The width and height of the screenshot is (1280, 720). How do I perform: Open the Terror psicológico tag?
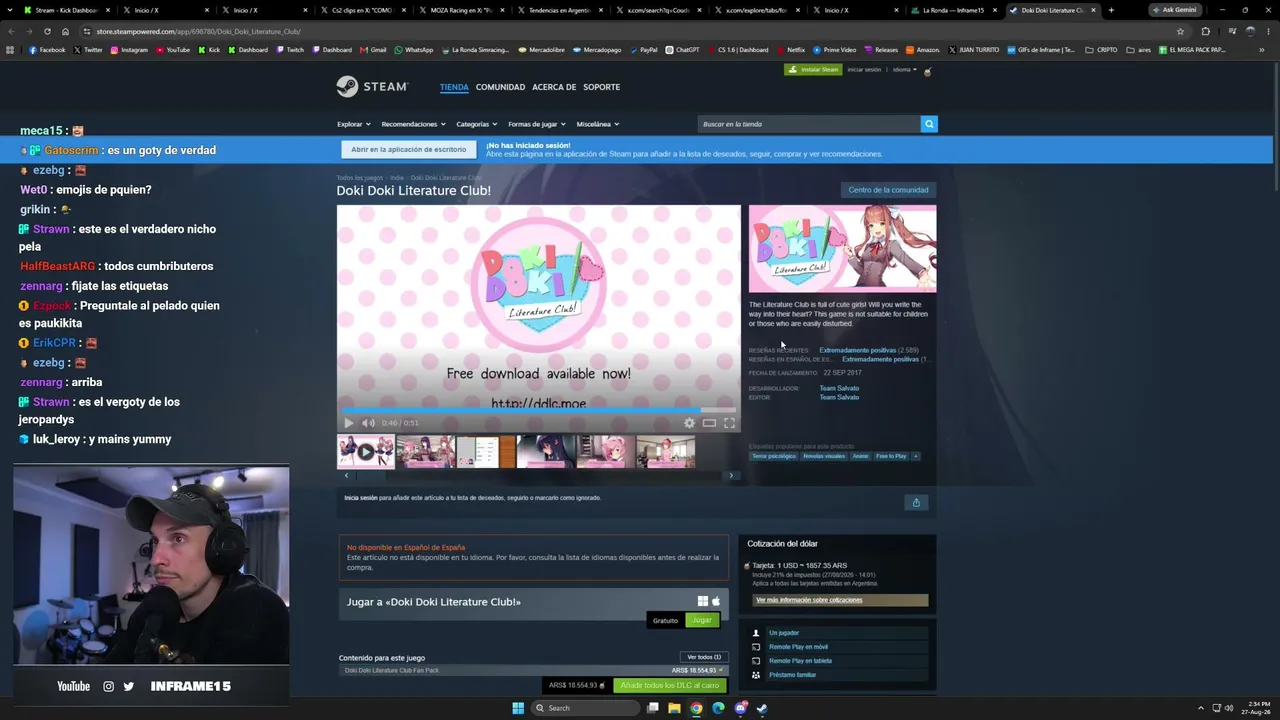[x=774, y=456]
